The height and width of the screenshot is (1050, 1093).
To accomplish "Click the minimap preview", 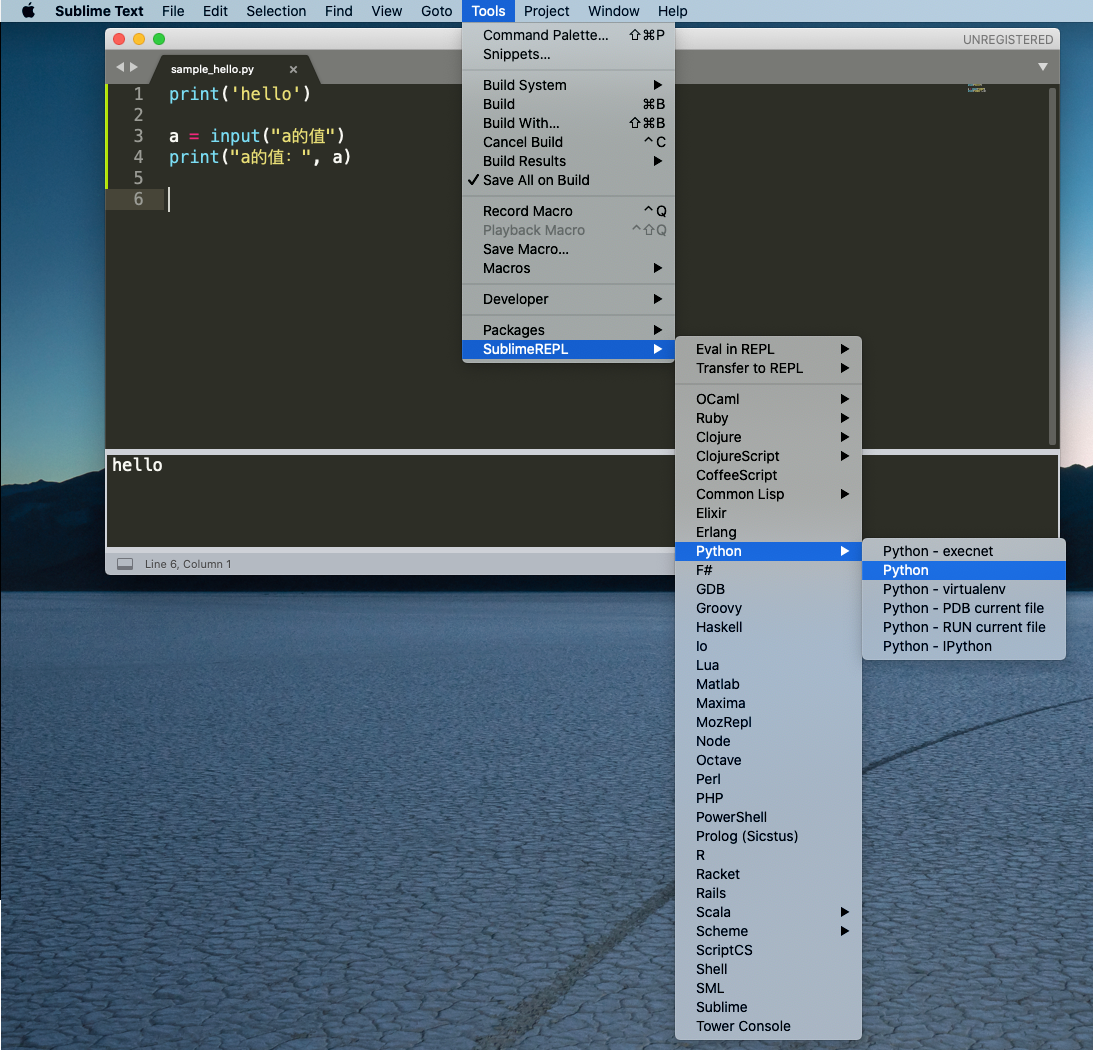I will pyautogui.click(x=976, y=89).
